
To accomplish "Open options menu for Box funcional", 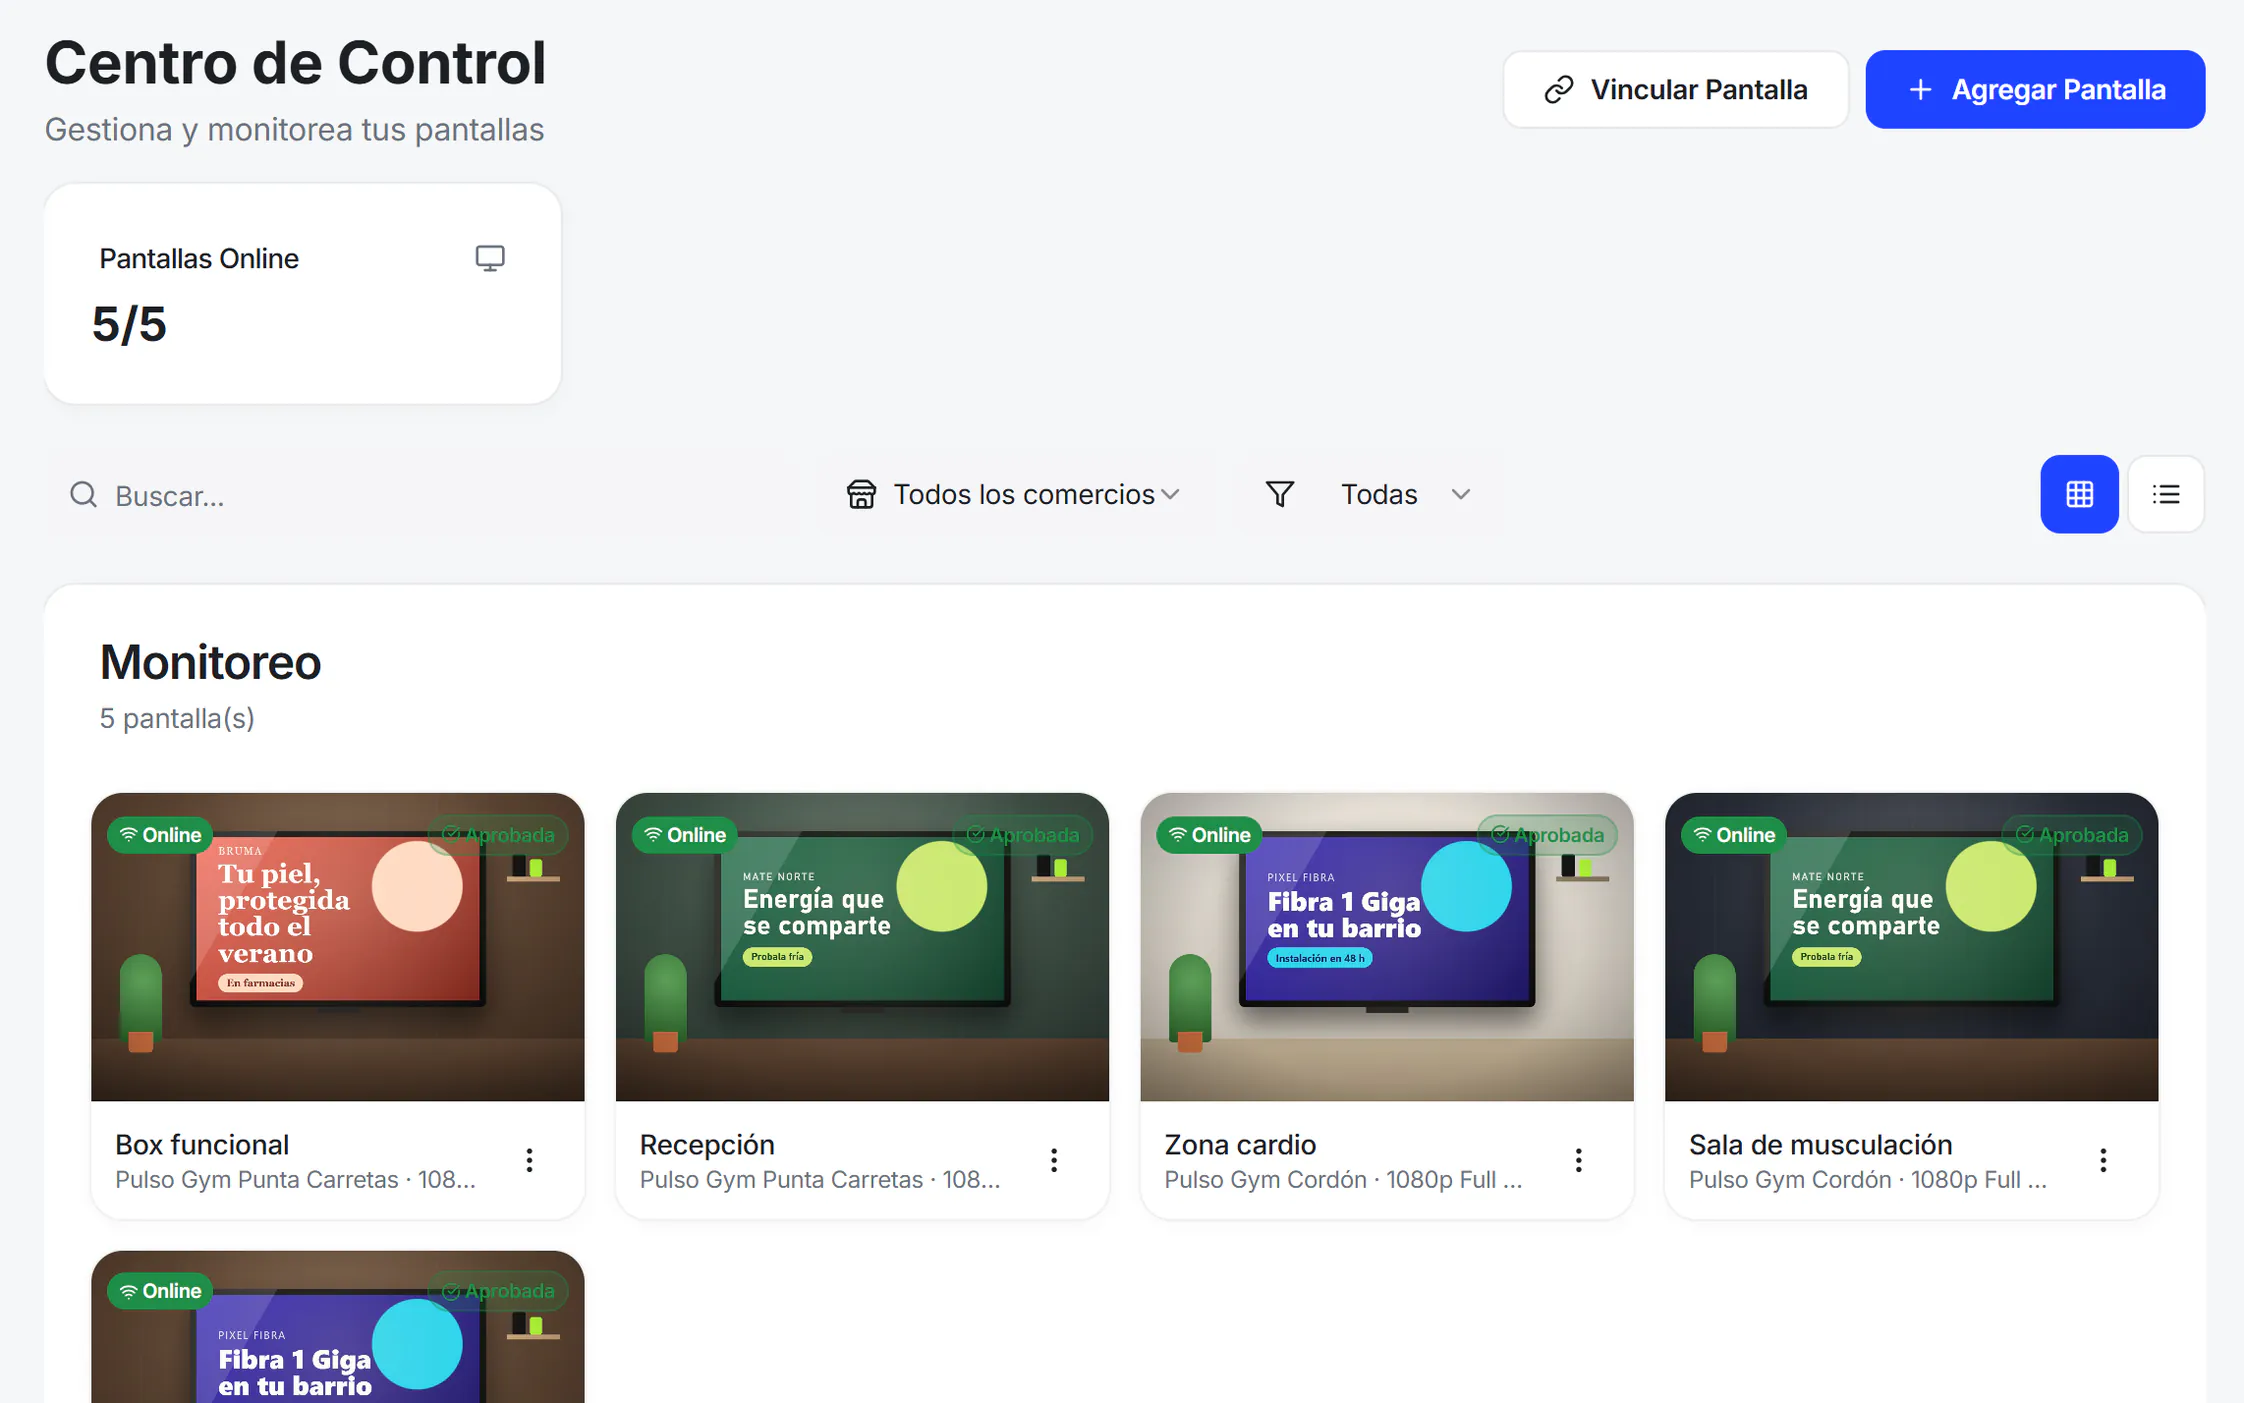I will pyautogui.click(x=529, y=1160).
